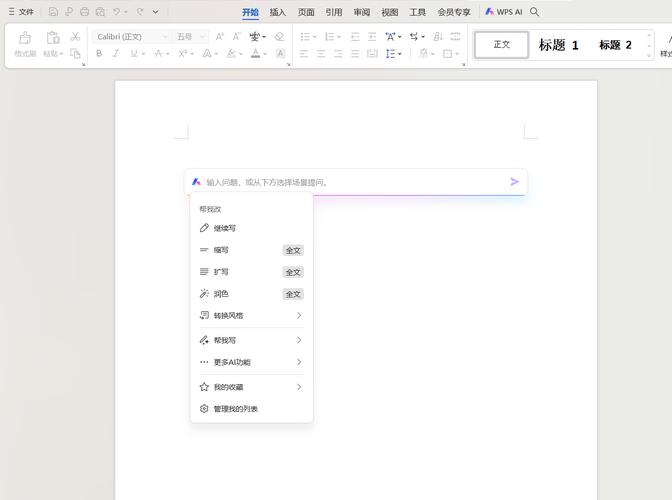
Task: Switch to the 插入 tab
Action: pos(278,12)
